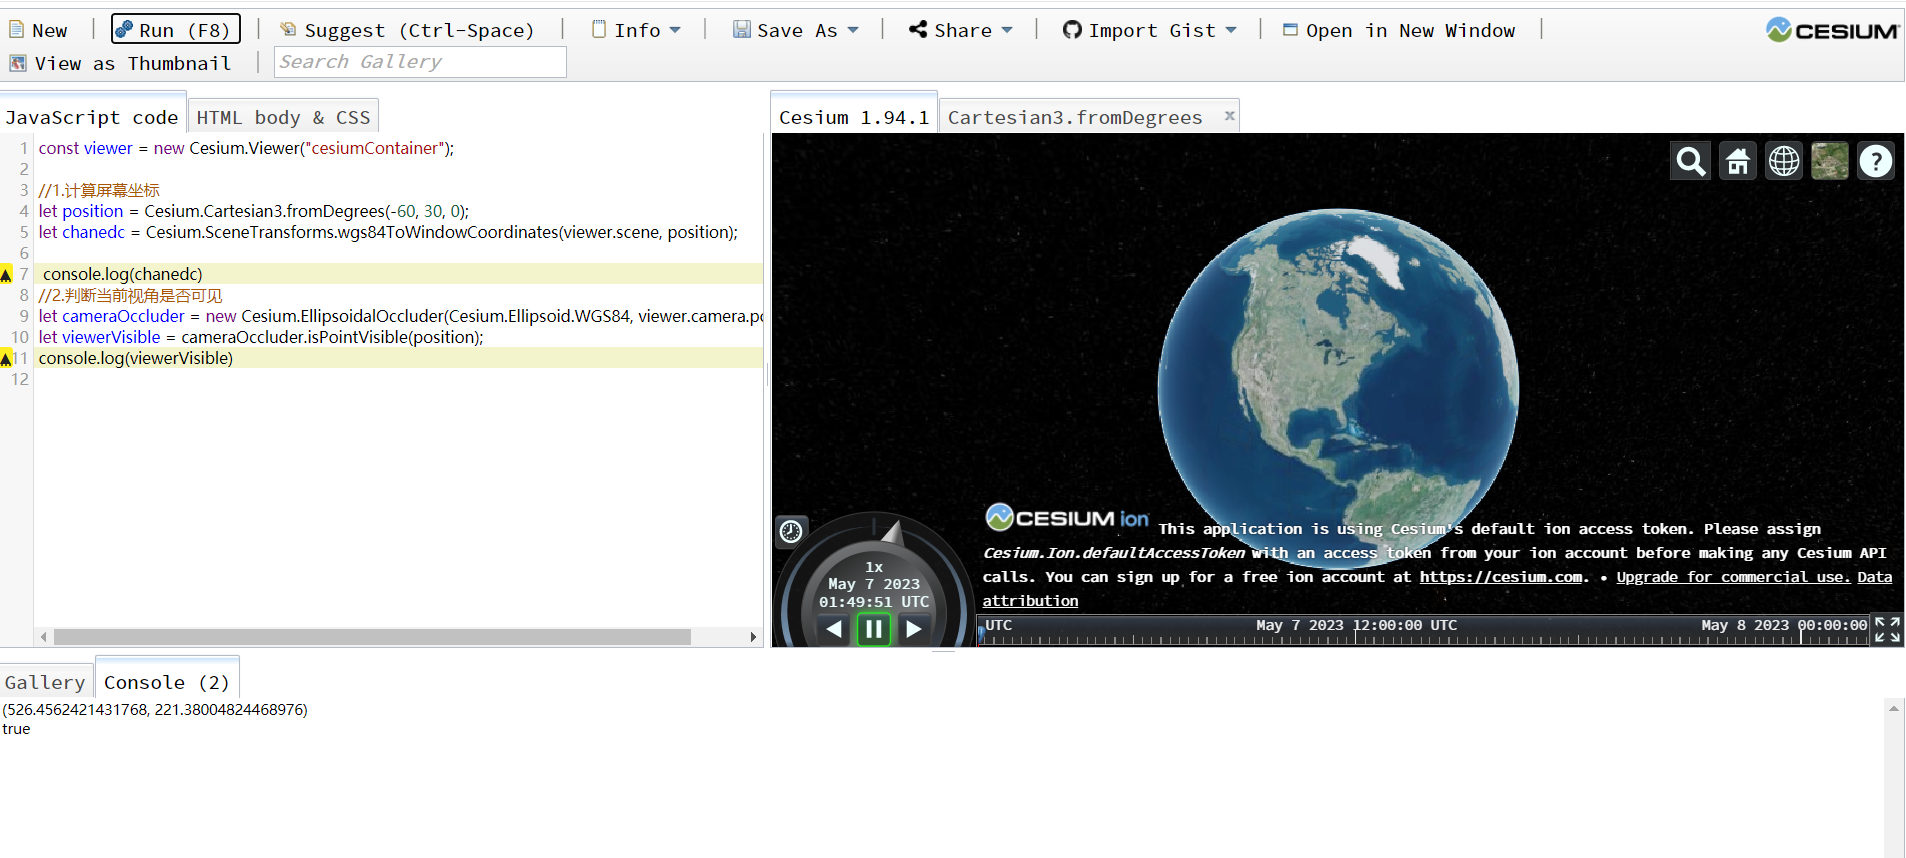Open the geocoder search icon in the viewer

click(x=1691, y=161)
